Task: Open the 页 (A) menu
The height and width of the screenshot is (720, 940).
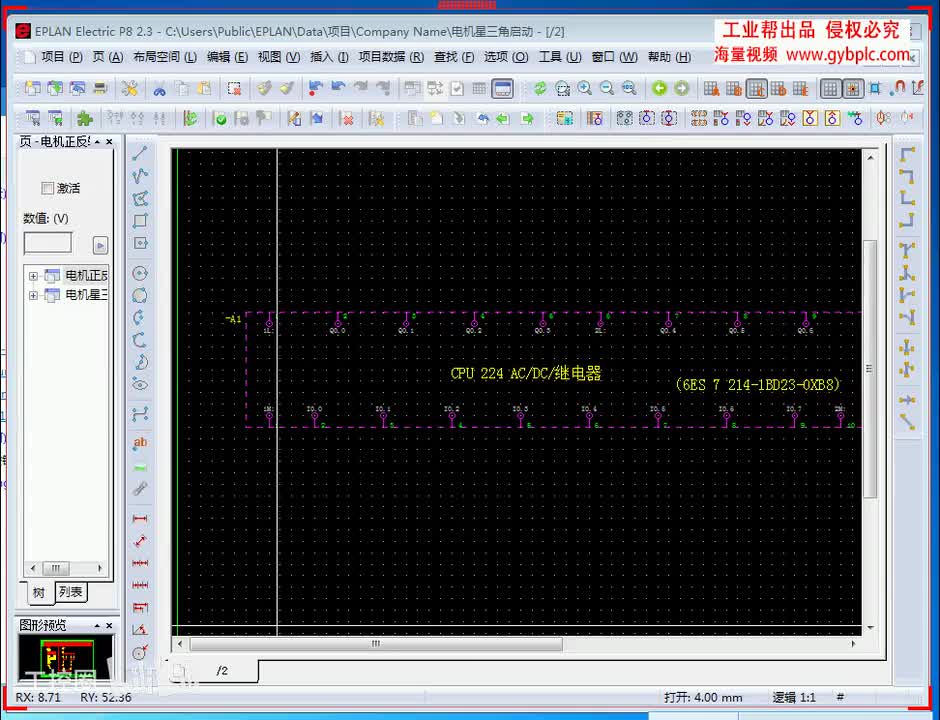Action: 108,57
